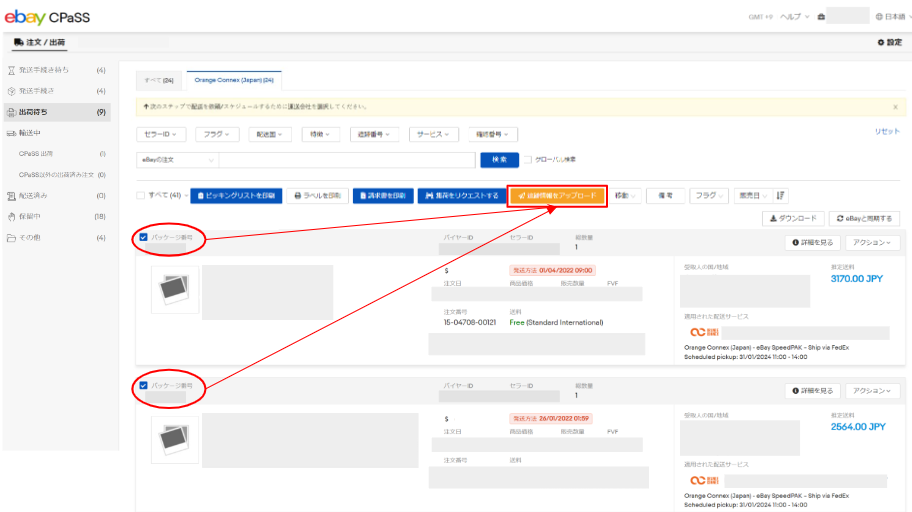Click the truck icon next to 輸送中

(11, 133)
